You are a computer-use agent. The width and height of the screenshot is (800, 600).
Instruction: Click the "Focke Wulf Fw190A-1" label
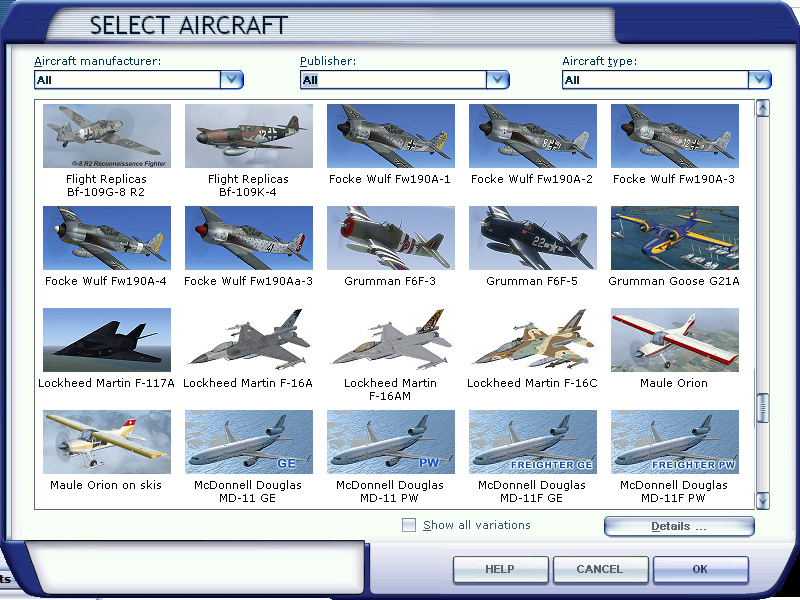click(390, 179)
